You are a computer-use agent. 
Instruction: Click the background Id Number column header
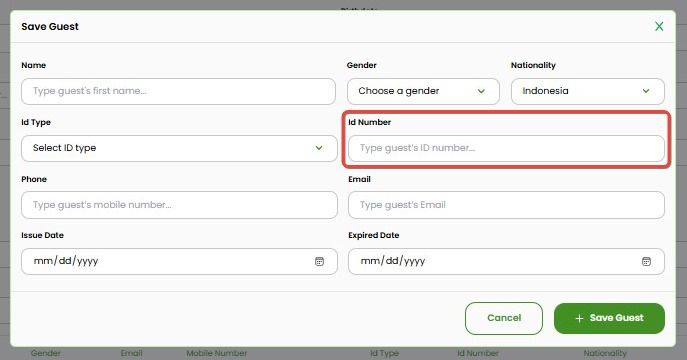[478, 353]
